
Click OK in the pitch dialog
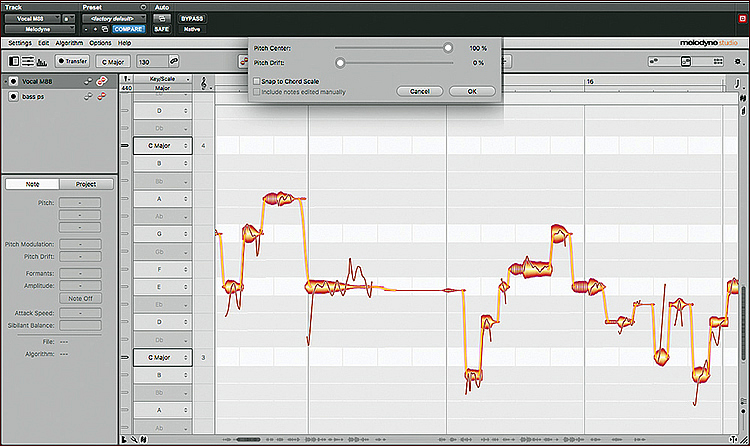(x=472, y=91)
